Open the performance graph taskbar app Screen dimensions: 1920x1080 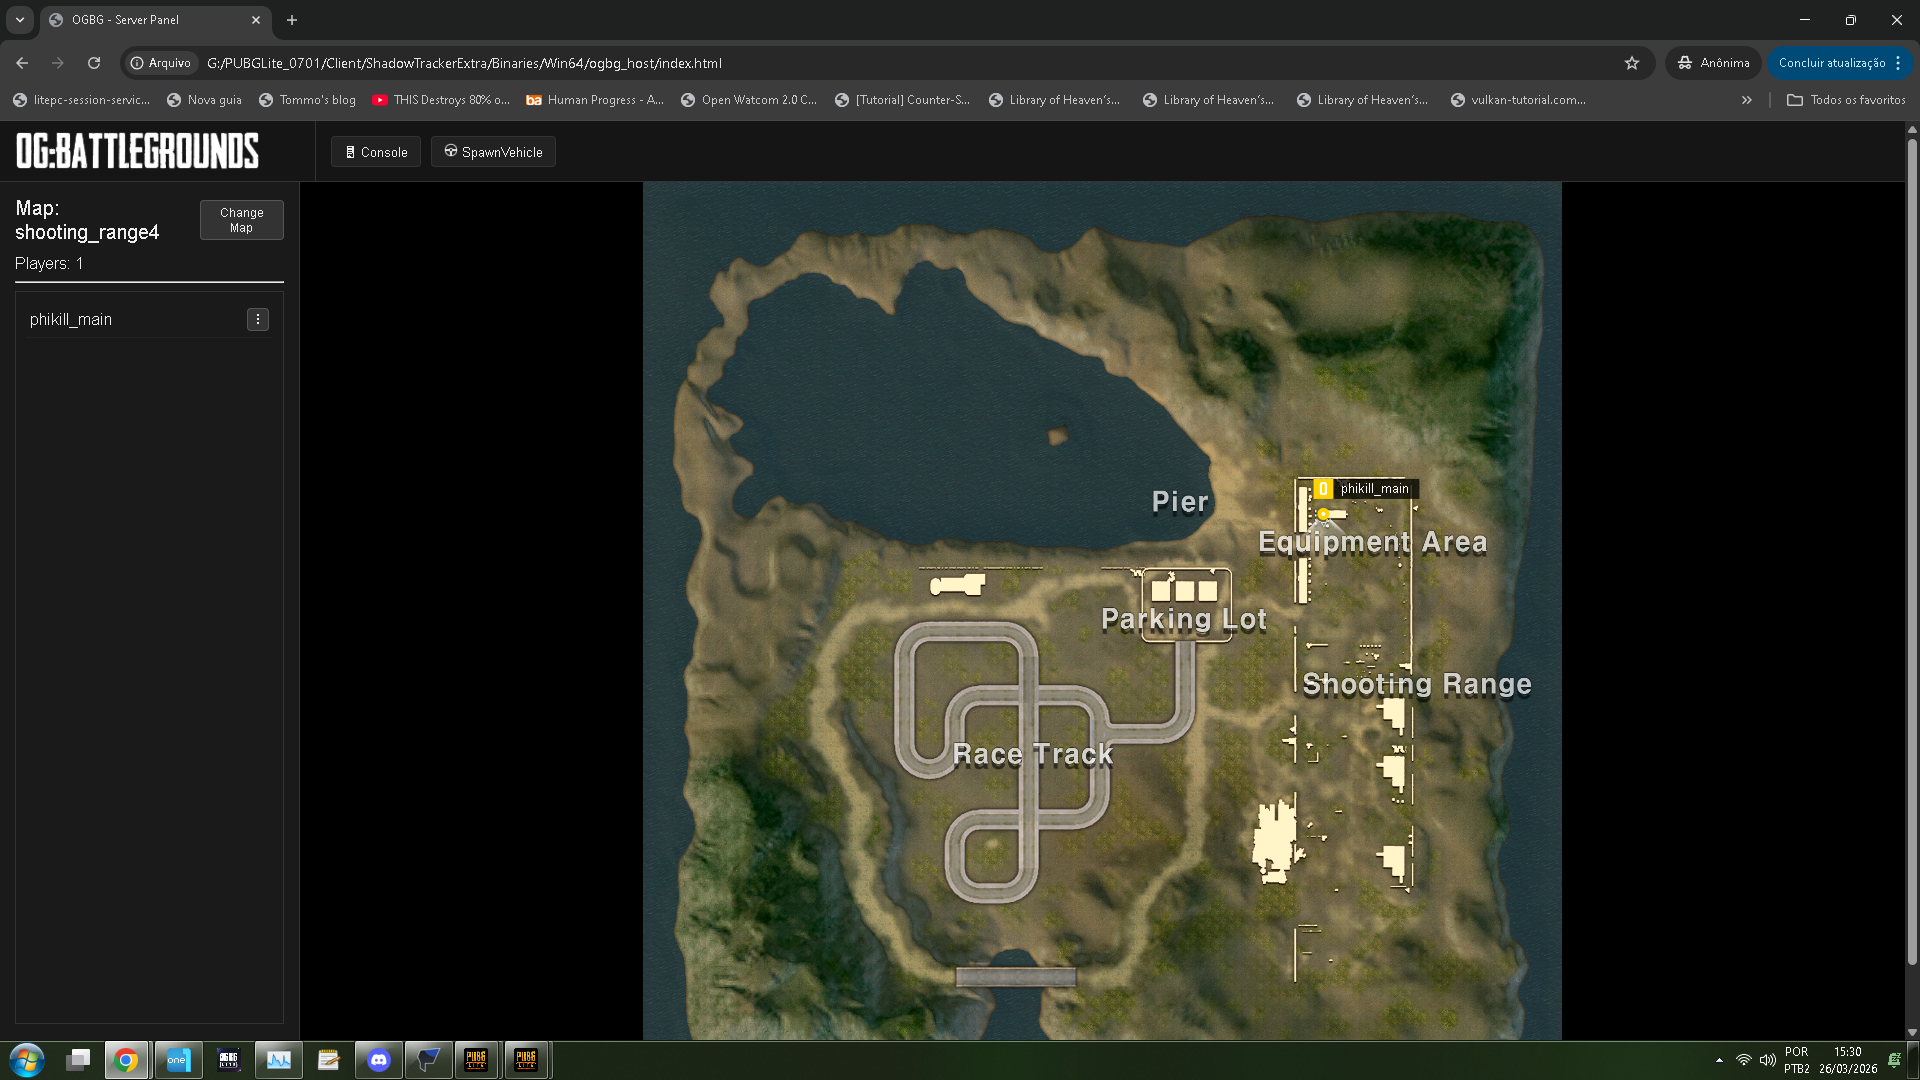pyautogui.click(x=278, y=1060)
